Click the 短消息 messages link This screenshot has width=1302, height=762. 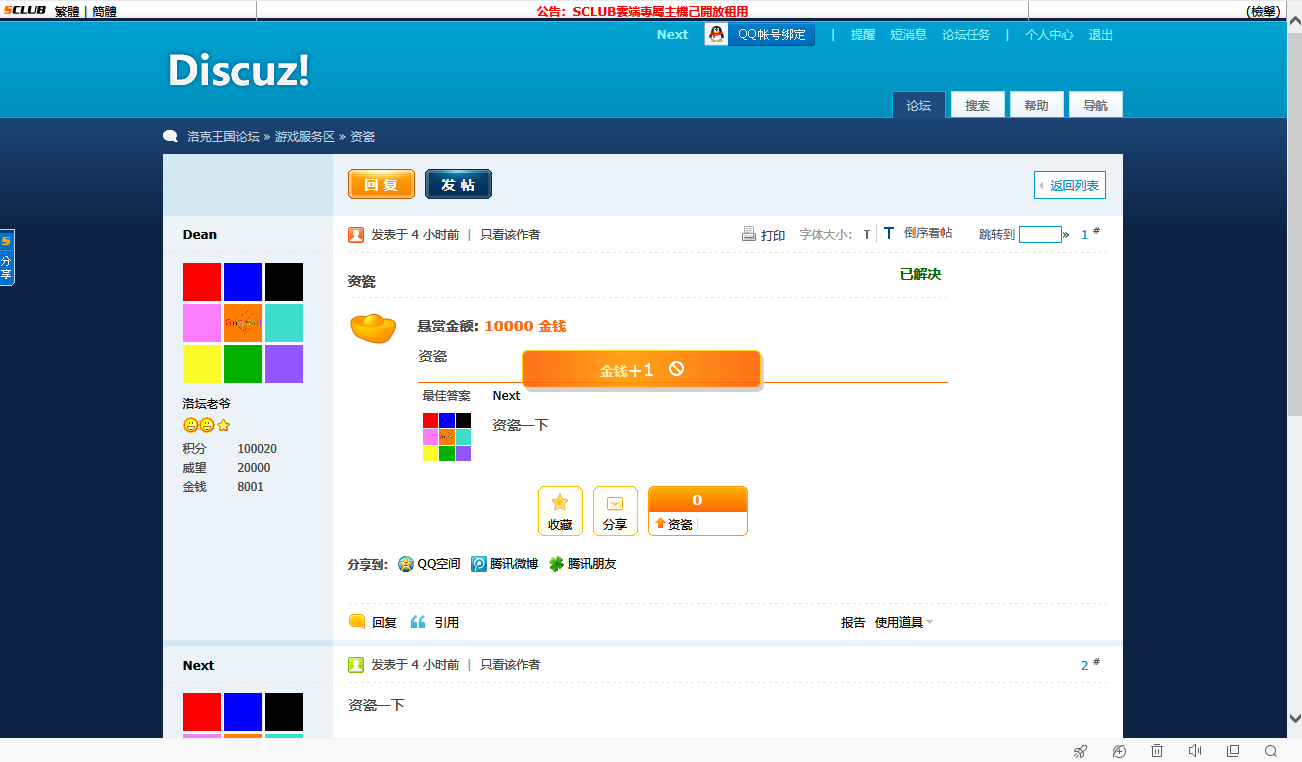[909, 34]
